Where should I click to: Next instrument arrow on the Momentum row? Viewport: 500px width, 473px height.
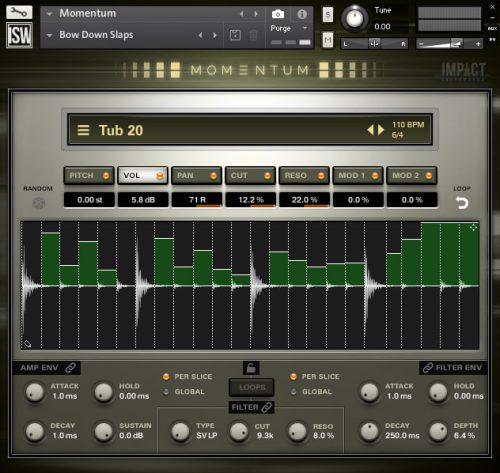256,14
